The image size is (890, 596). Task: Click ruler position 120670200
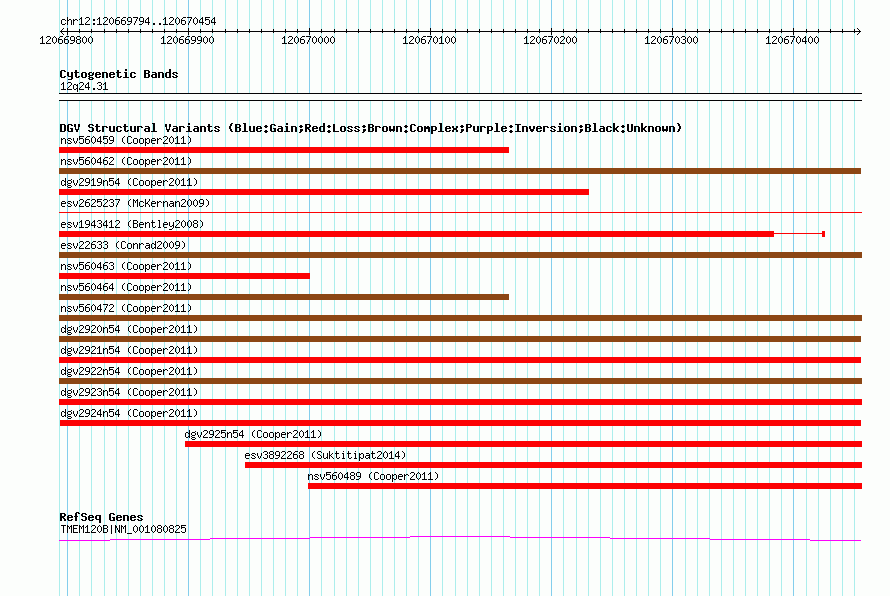(550, 40)
